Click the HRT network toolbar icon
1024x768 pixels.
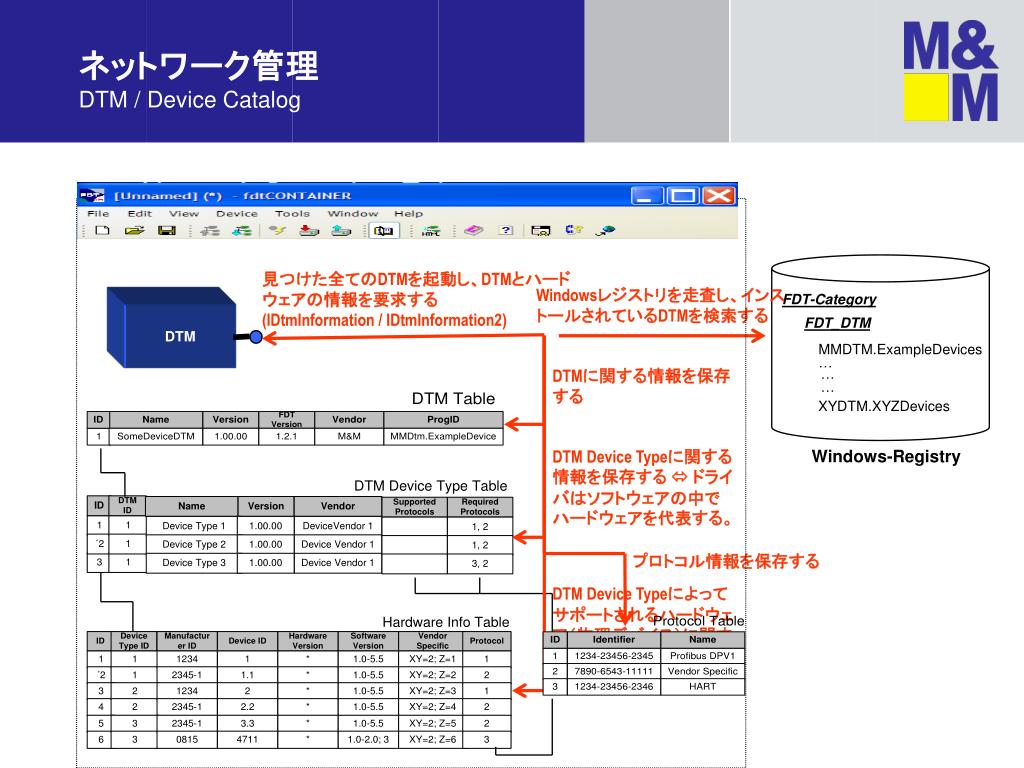pos(431,231)
